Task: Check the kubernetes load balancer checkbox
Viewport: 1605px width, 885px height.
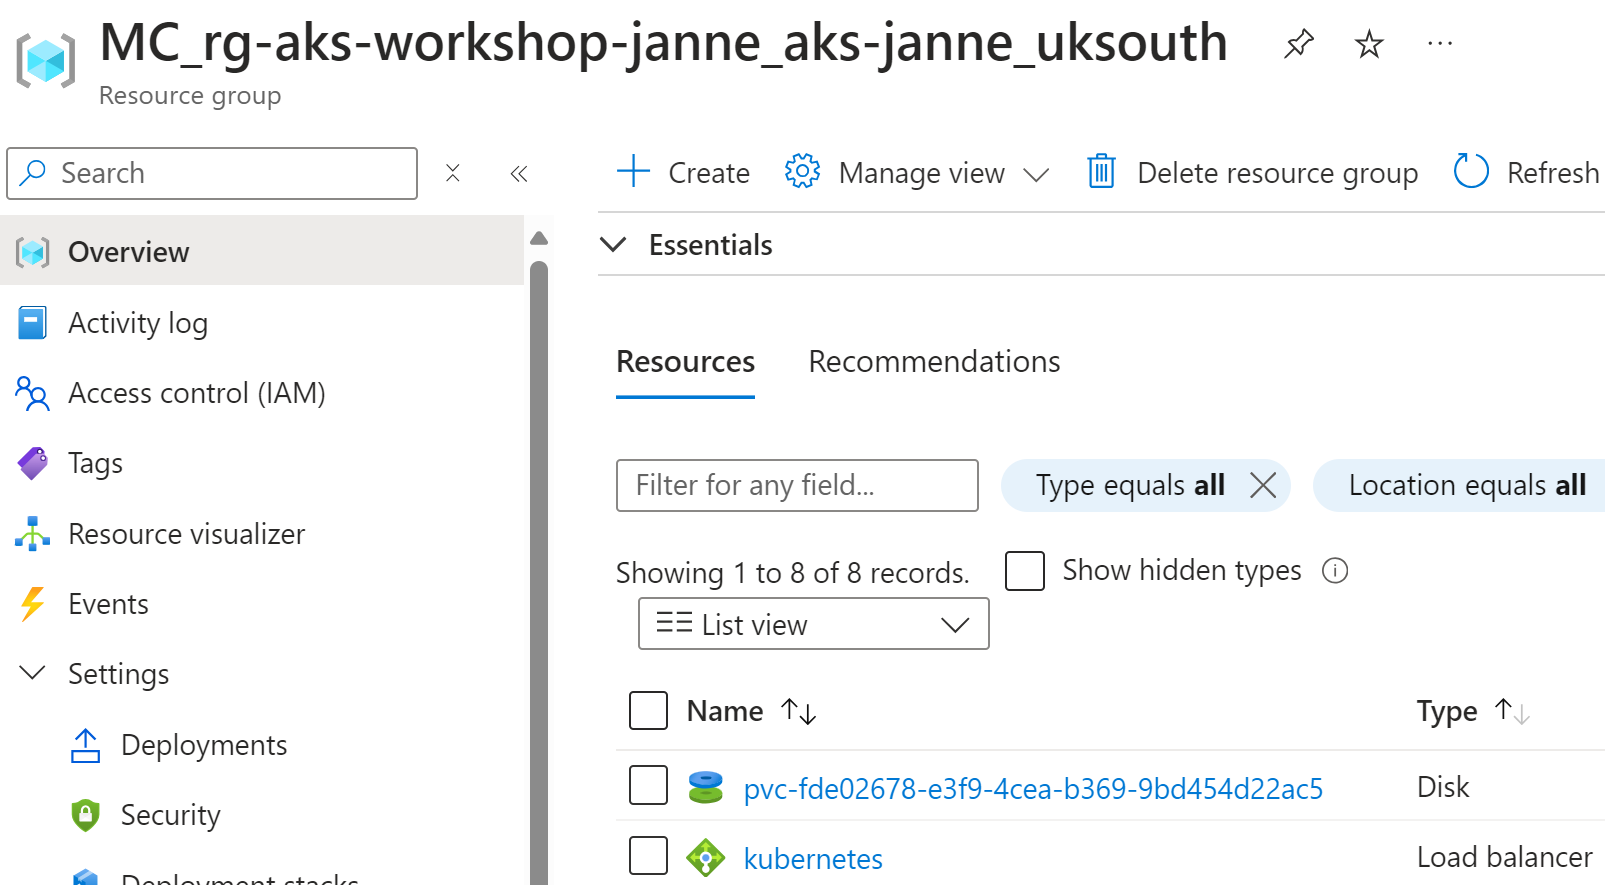Action: [648, 855]
